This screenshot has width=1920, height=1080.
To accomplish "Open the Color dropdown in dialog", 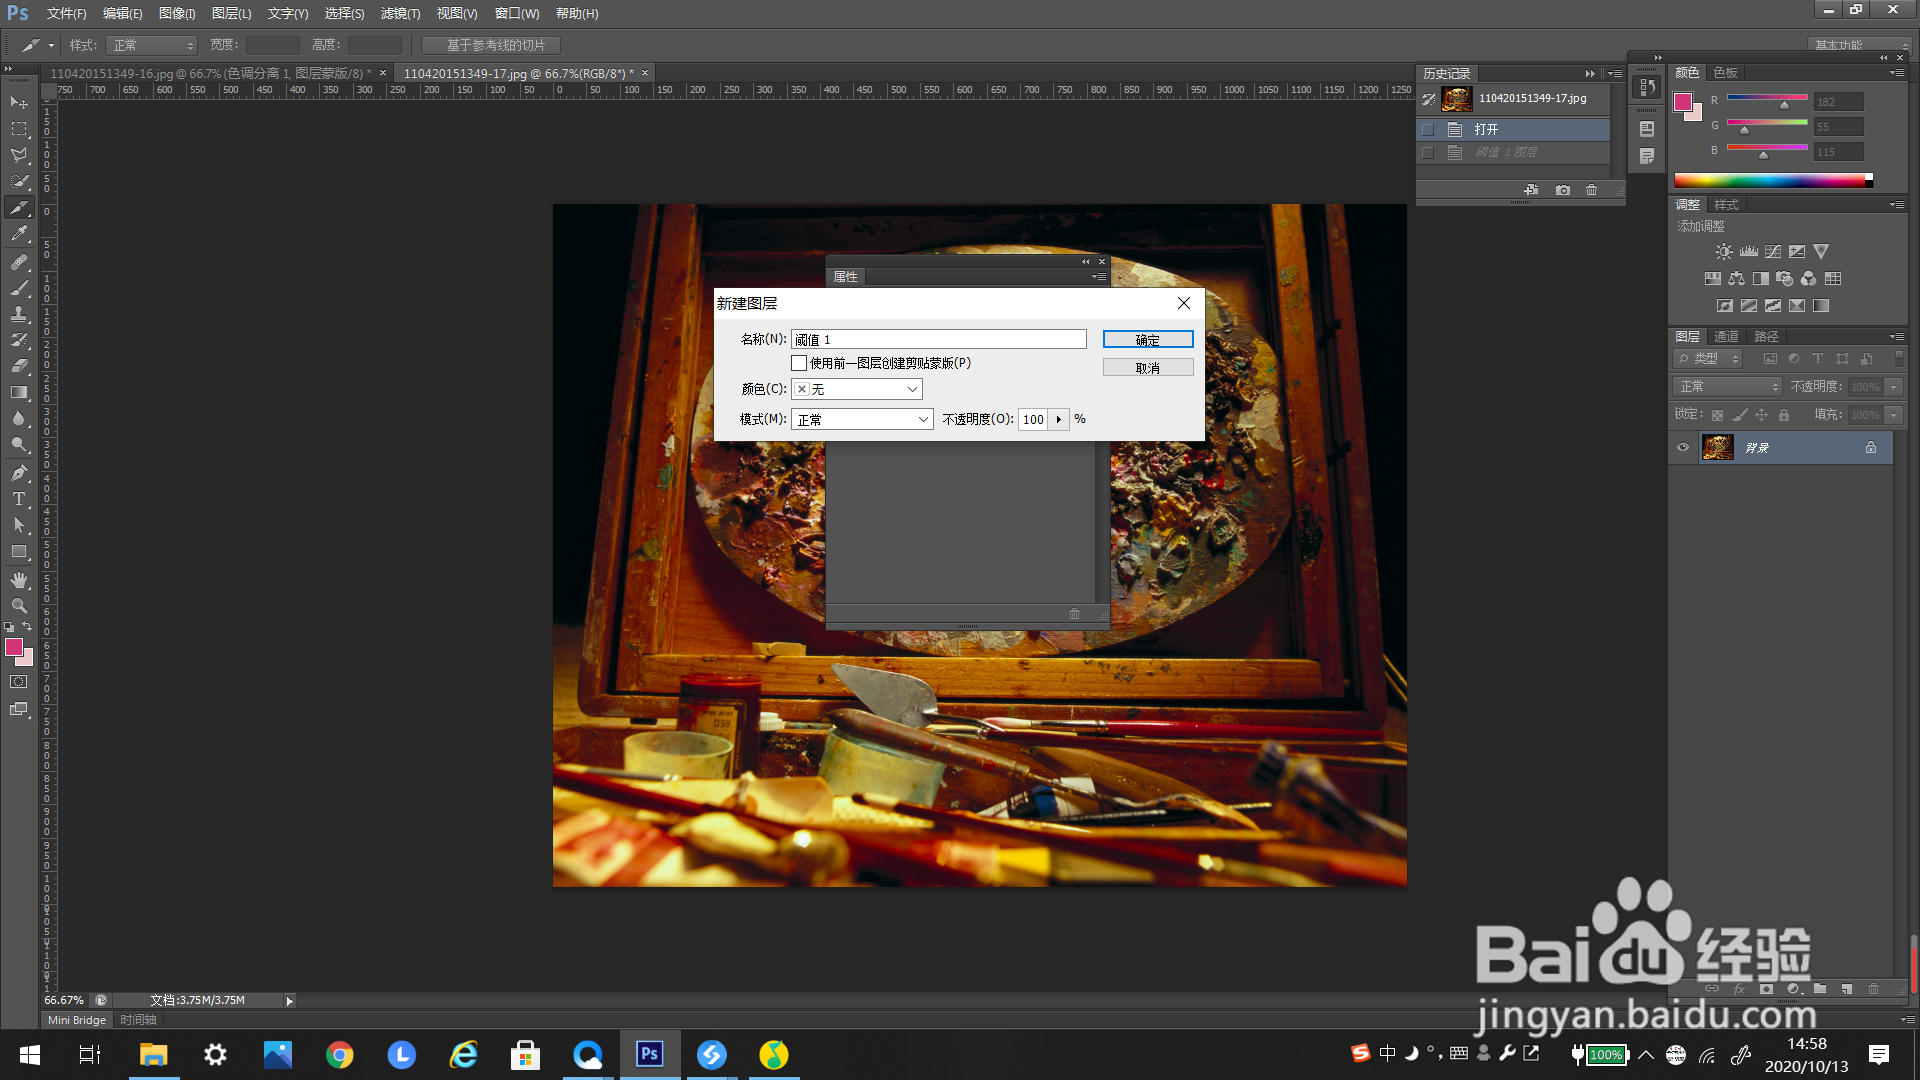I will point(857,389).
